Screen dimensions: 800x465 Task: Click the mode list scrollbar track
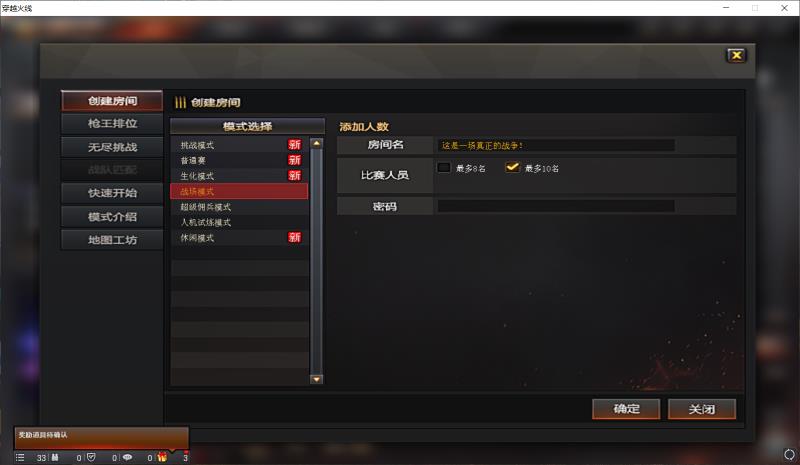pyautogui.click(x=316, y=262)
